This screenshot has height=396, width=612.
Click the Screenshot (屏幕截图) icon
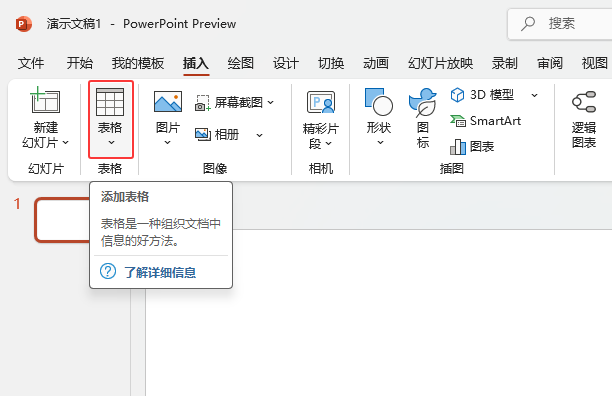click(203, 103)
